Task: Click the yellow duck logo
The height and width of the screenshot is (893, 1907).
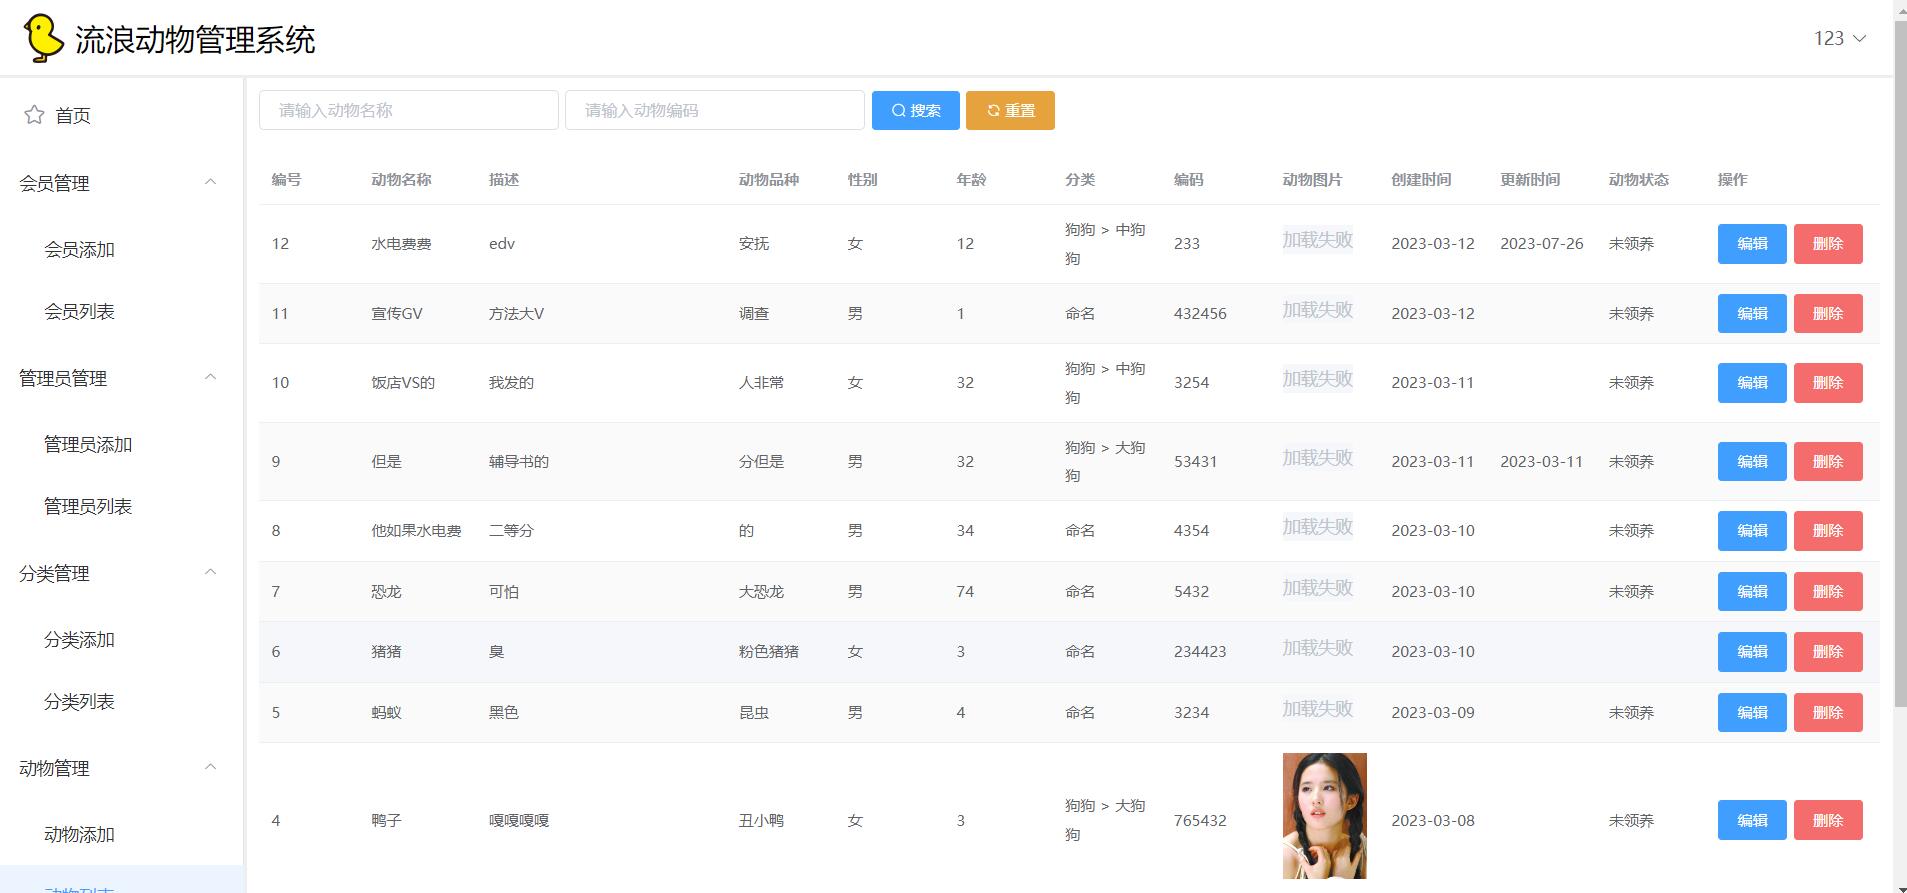Action: pyautogui.click(x=43, y=39)
